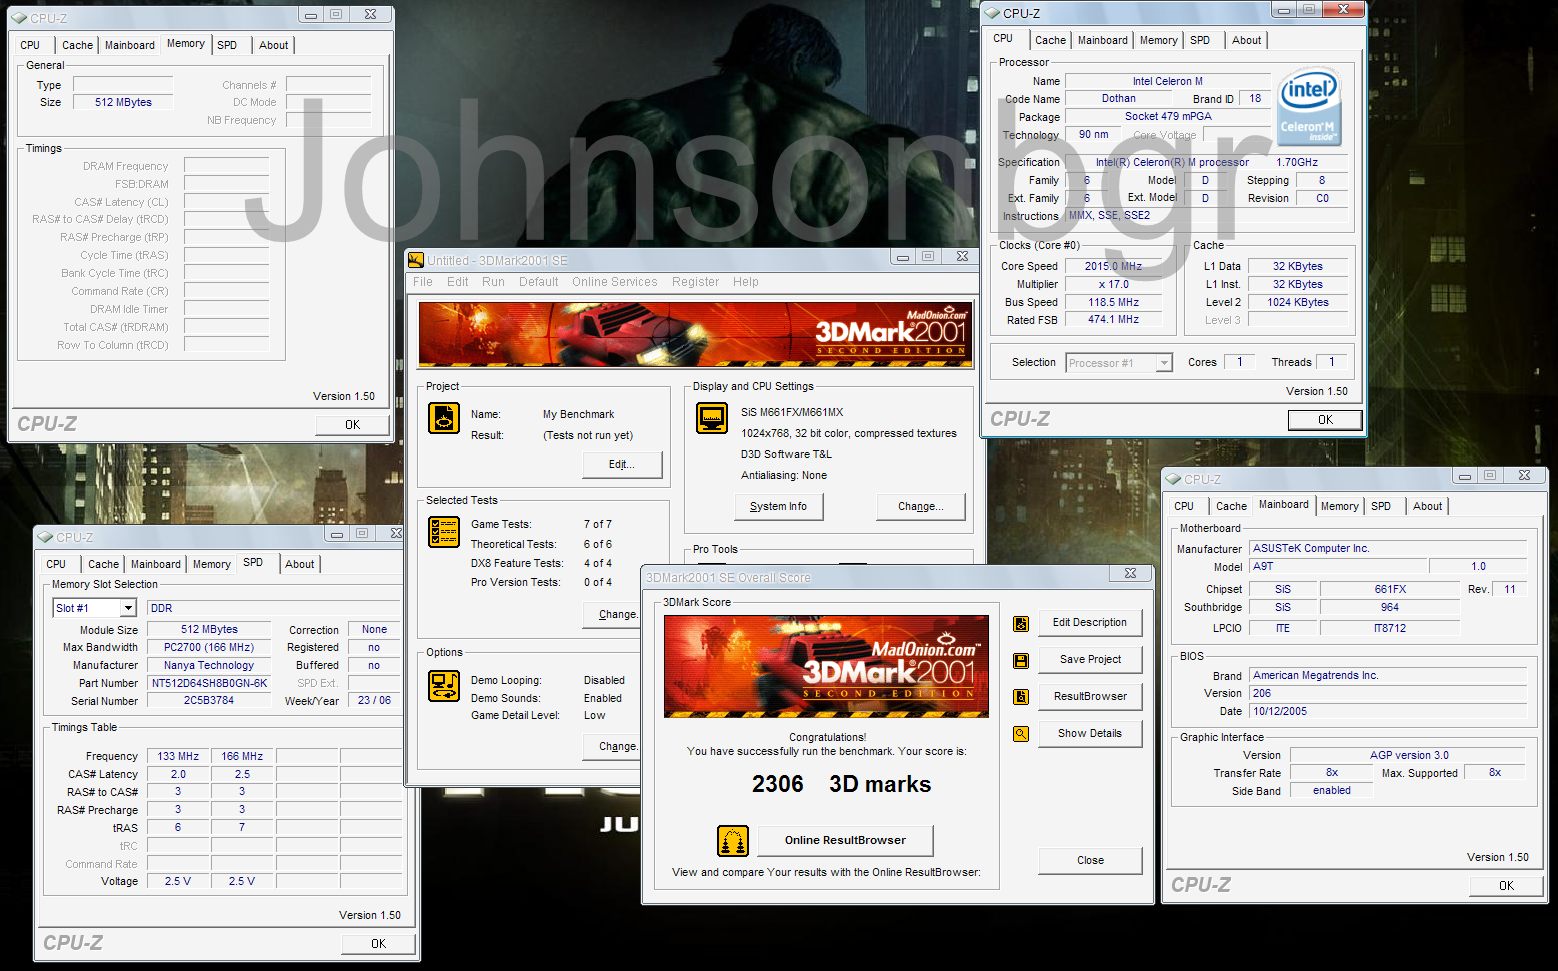Switch to Cache tab in processor CPU-Z window
This screenshot has width=1558, height=971.
(x=1050, y=40)
